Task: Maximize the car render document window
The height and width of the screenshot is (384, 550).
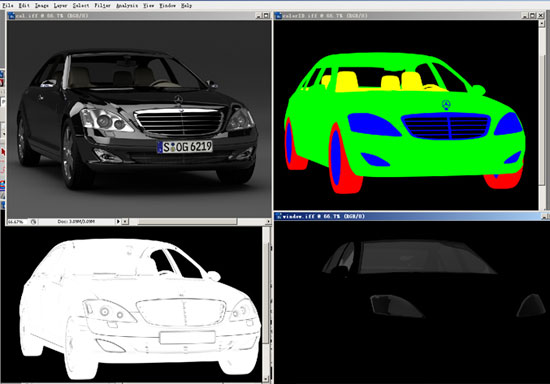Action: tap(266, 15)
